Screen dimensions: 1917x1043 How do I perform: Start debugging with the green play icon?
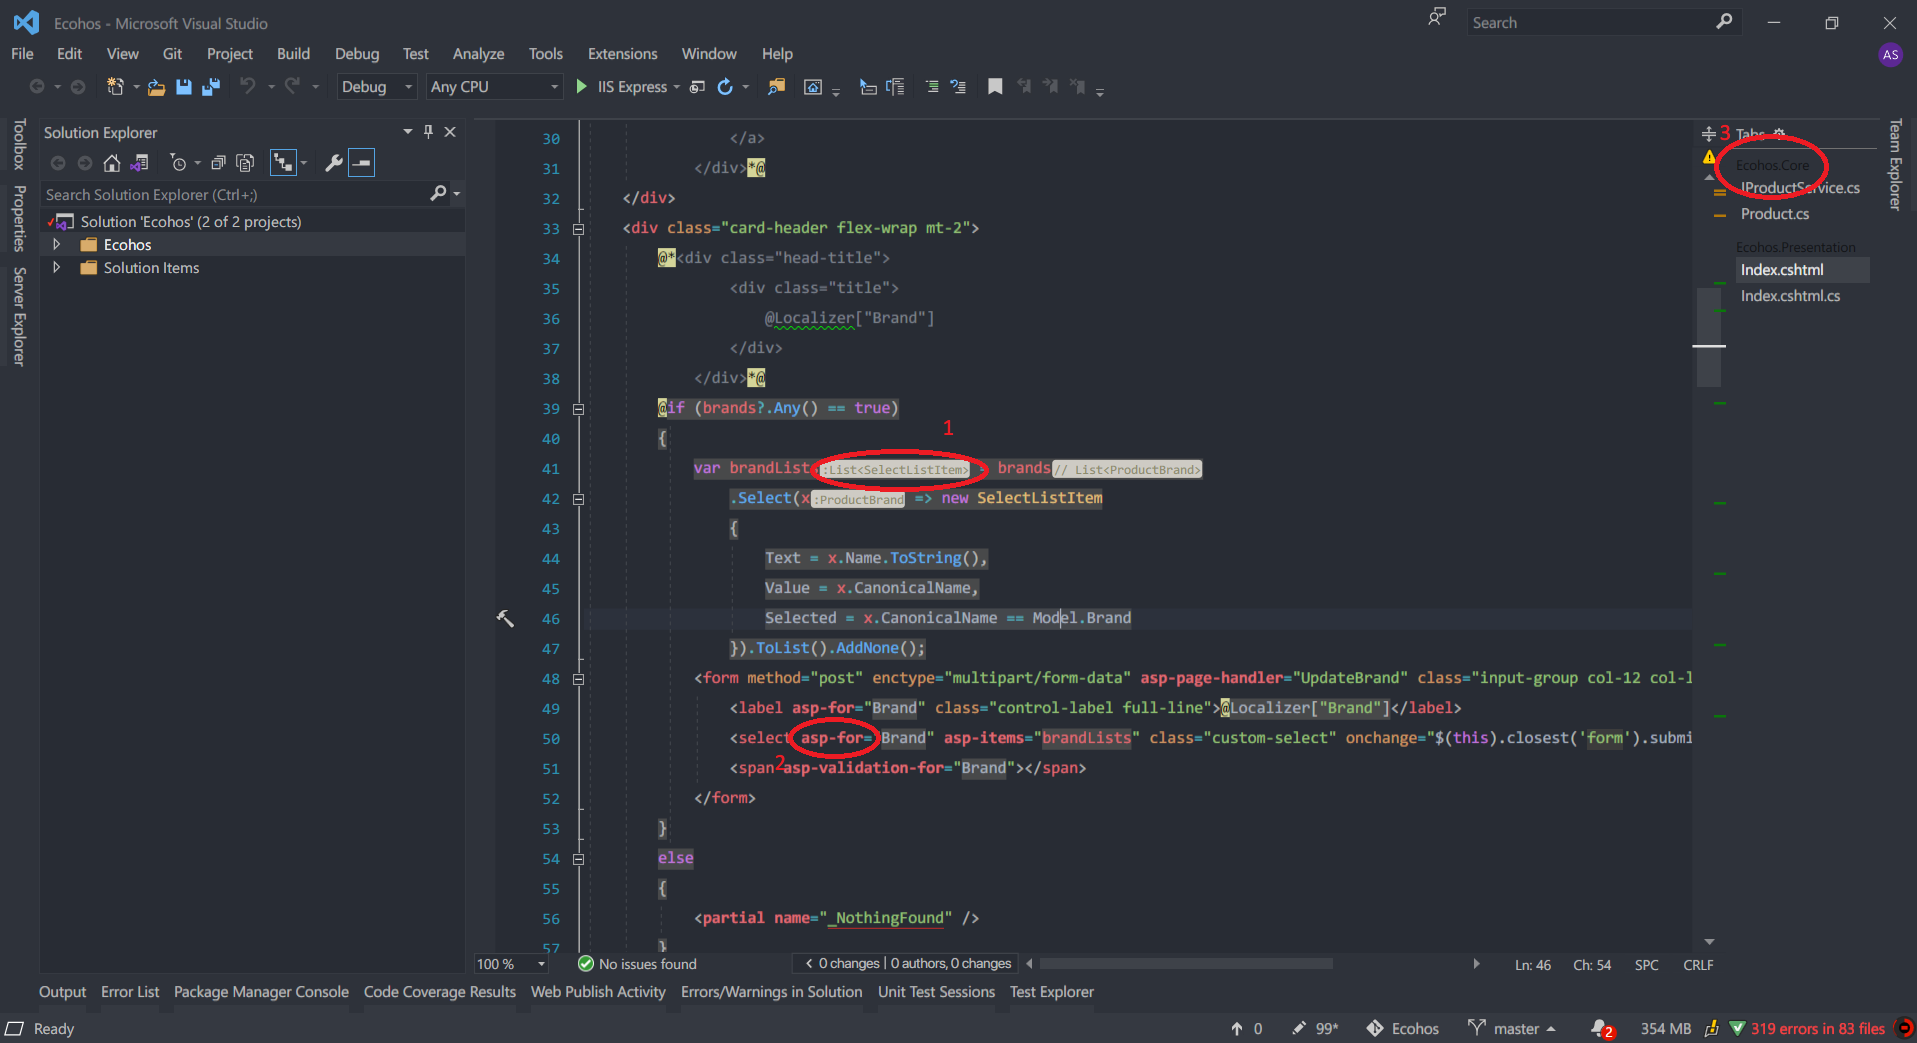coord(581,87)
